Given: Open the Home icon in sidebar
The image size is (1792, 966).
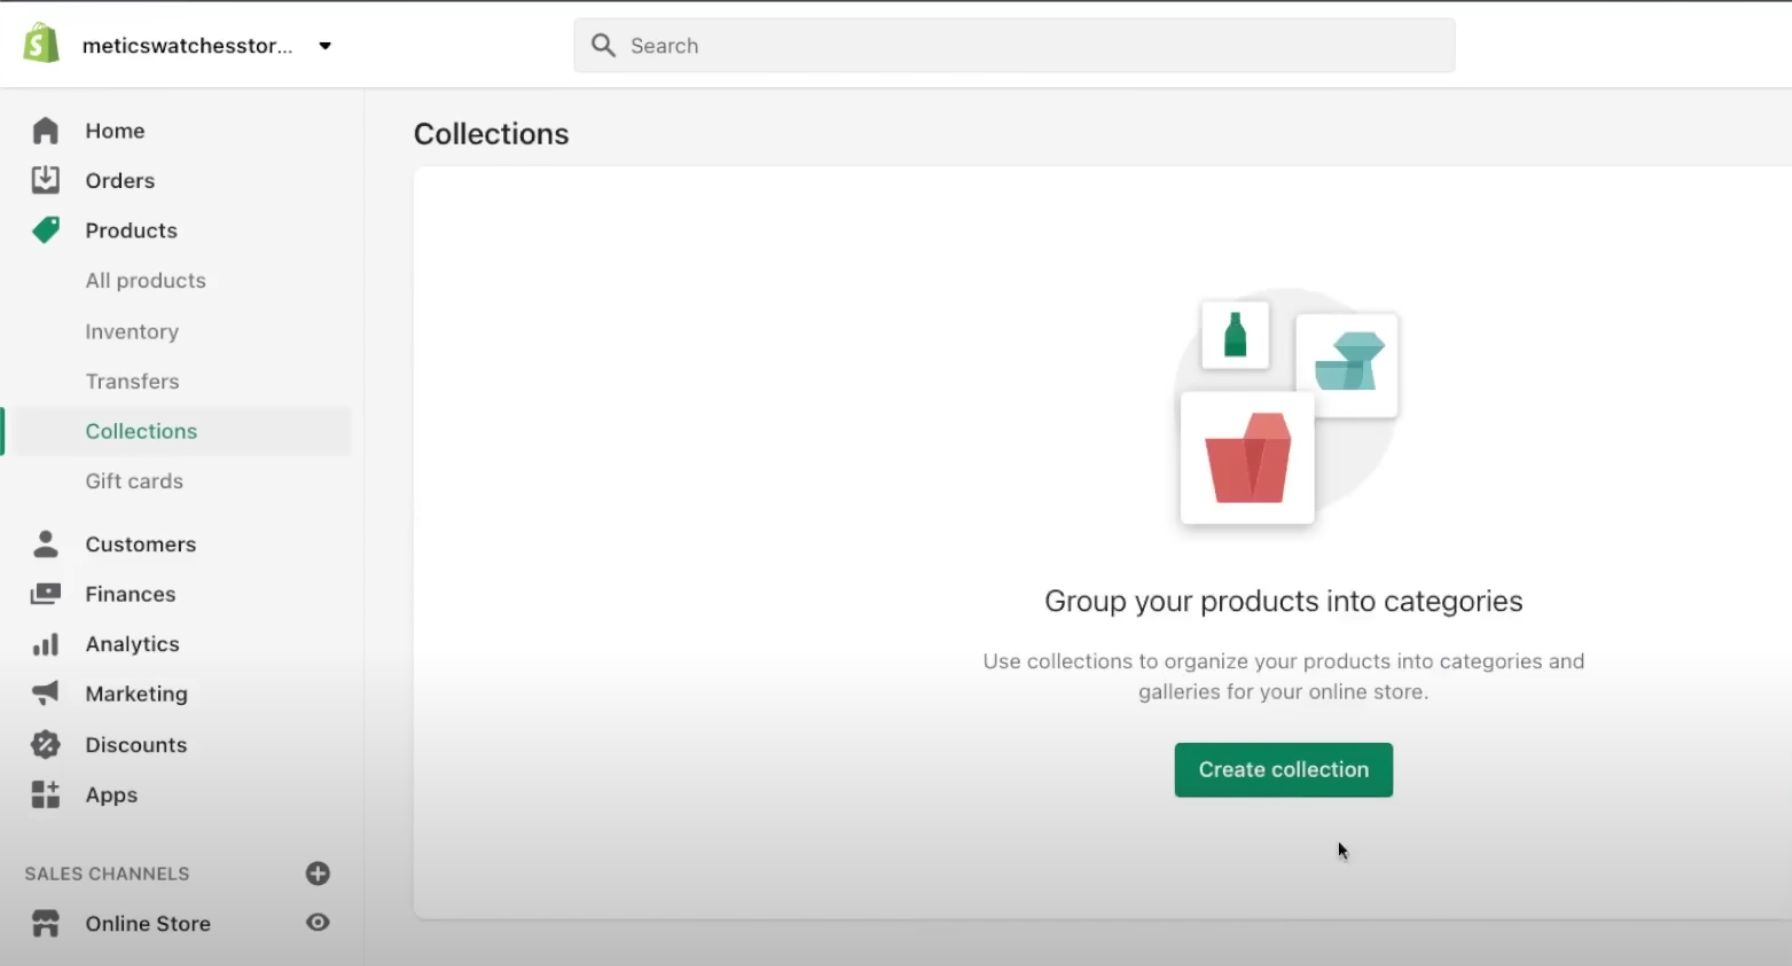Looking at the screenshot, I should [x=45, y=131].
